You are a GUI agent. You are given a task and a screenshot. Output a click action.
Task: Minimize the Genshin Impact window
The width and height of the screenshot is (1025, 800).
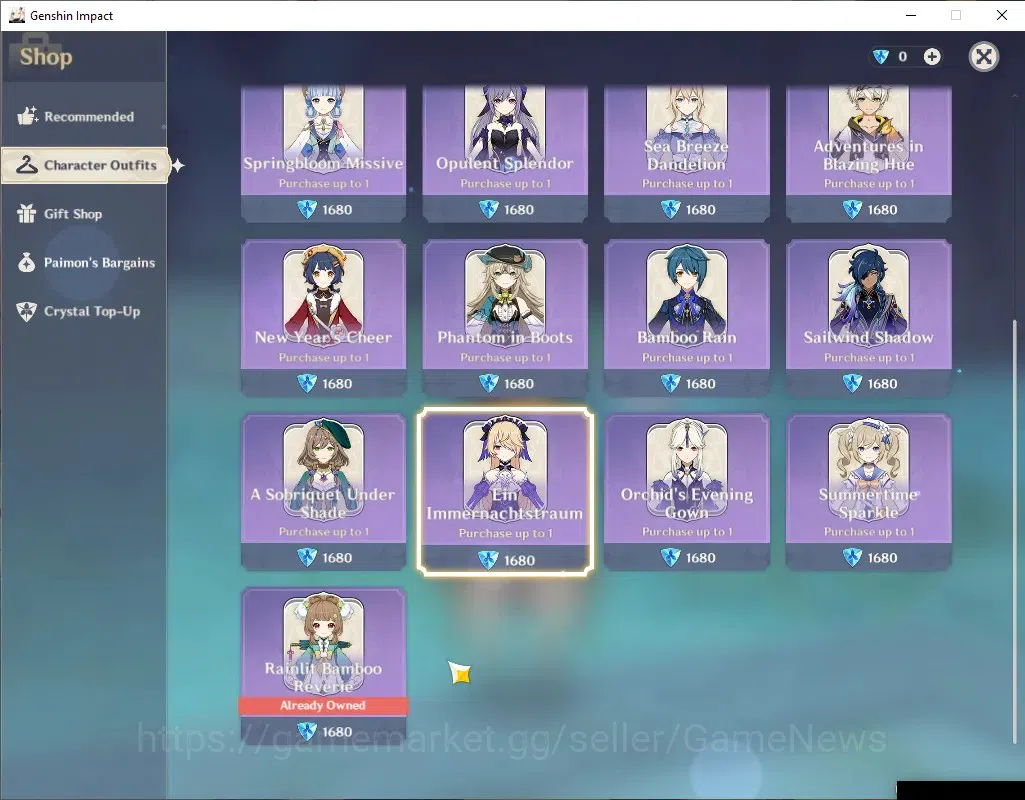click(911, 15)
